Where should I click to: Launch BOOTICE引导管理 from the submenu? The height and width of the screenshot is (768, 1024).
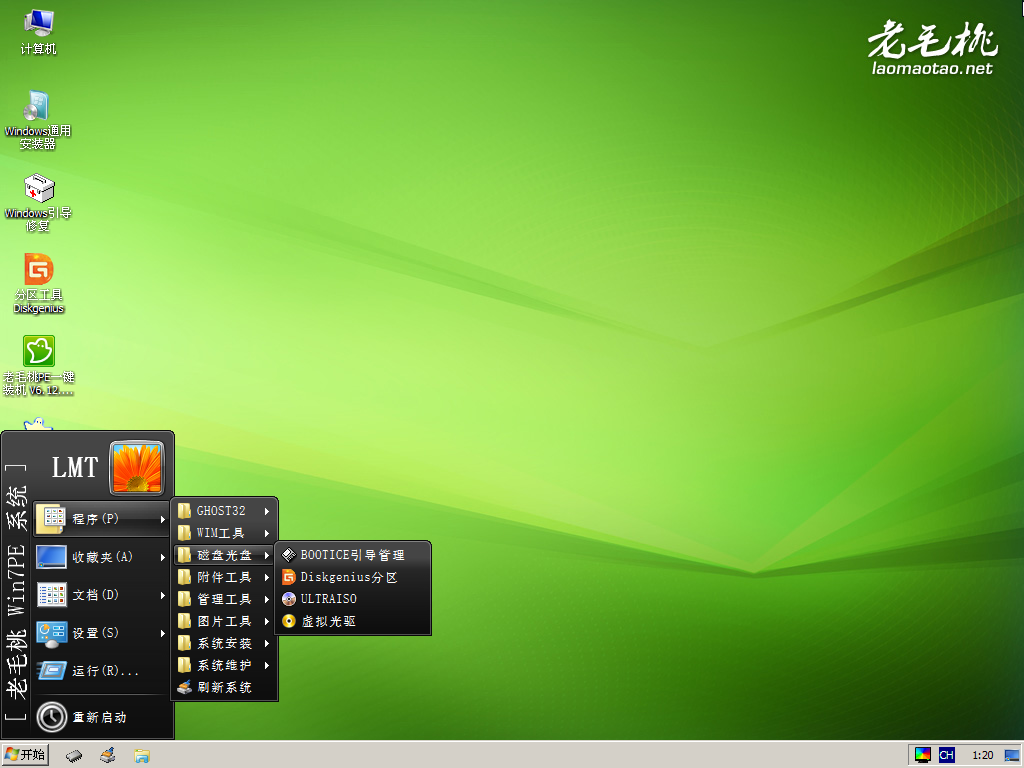tap(353, 555)
